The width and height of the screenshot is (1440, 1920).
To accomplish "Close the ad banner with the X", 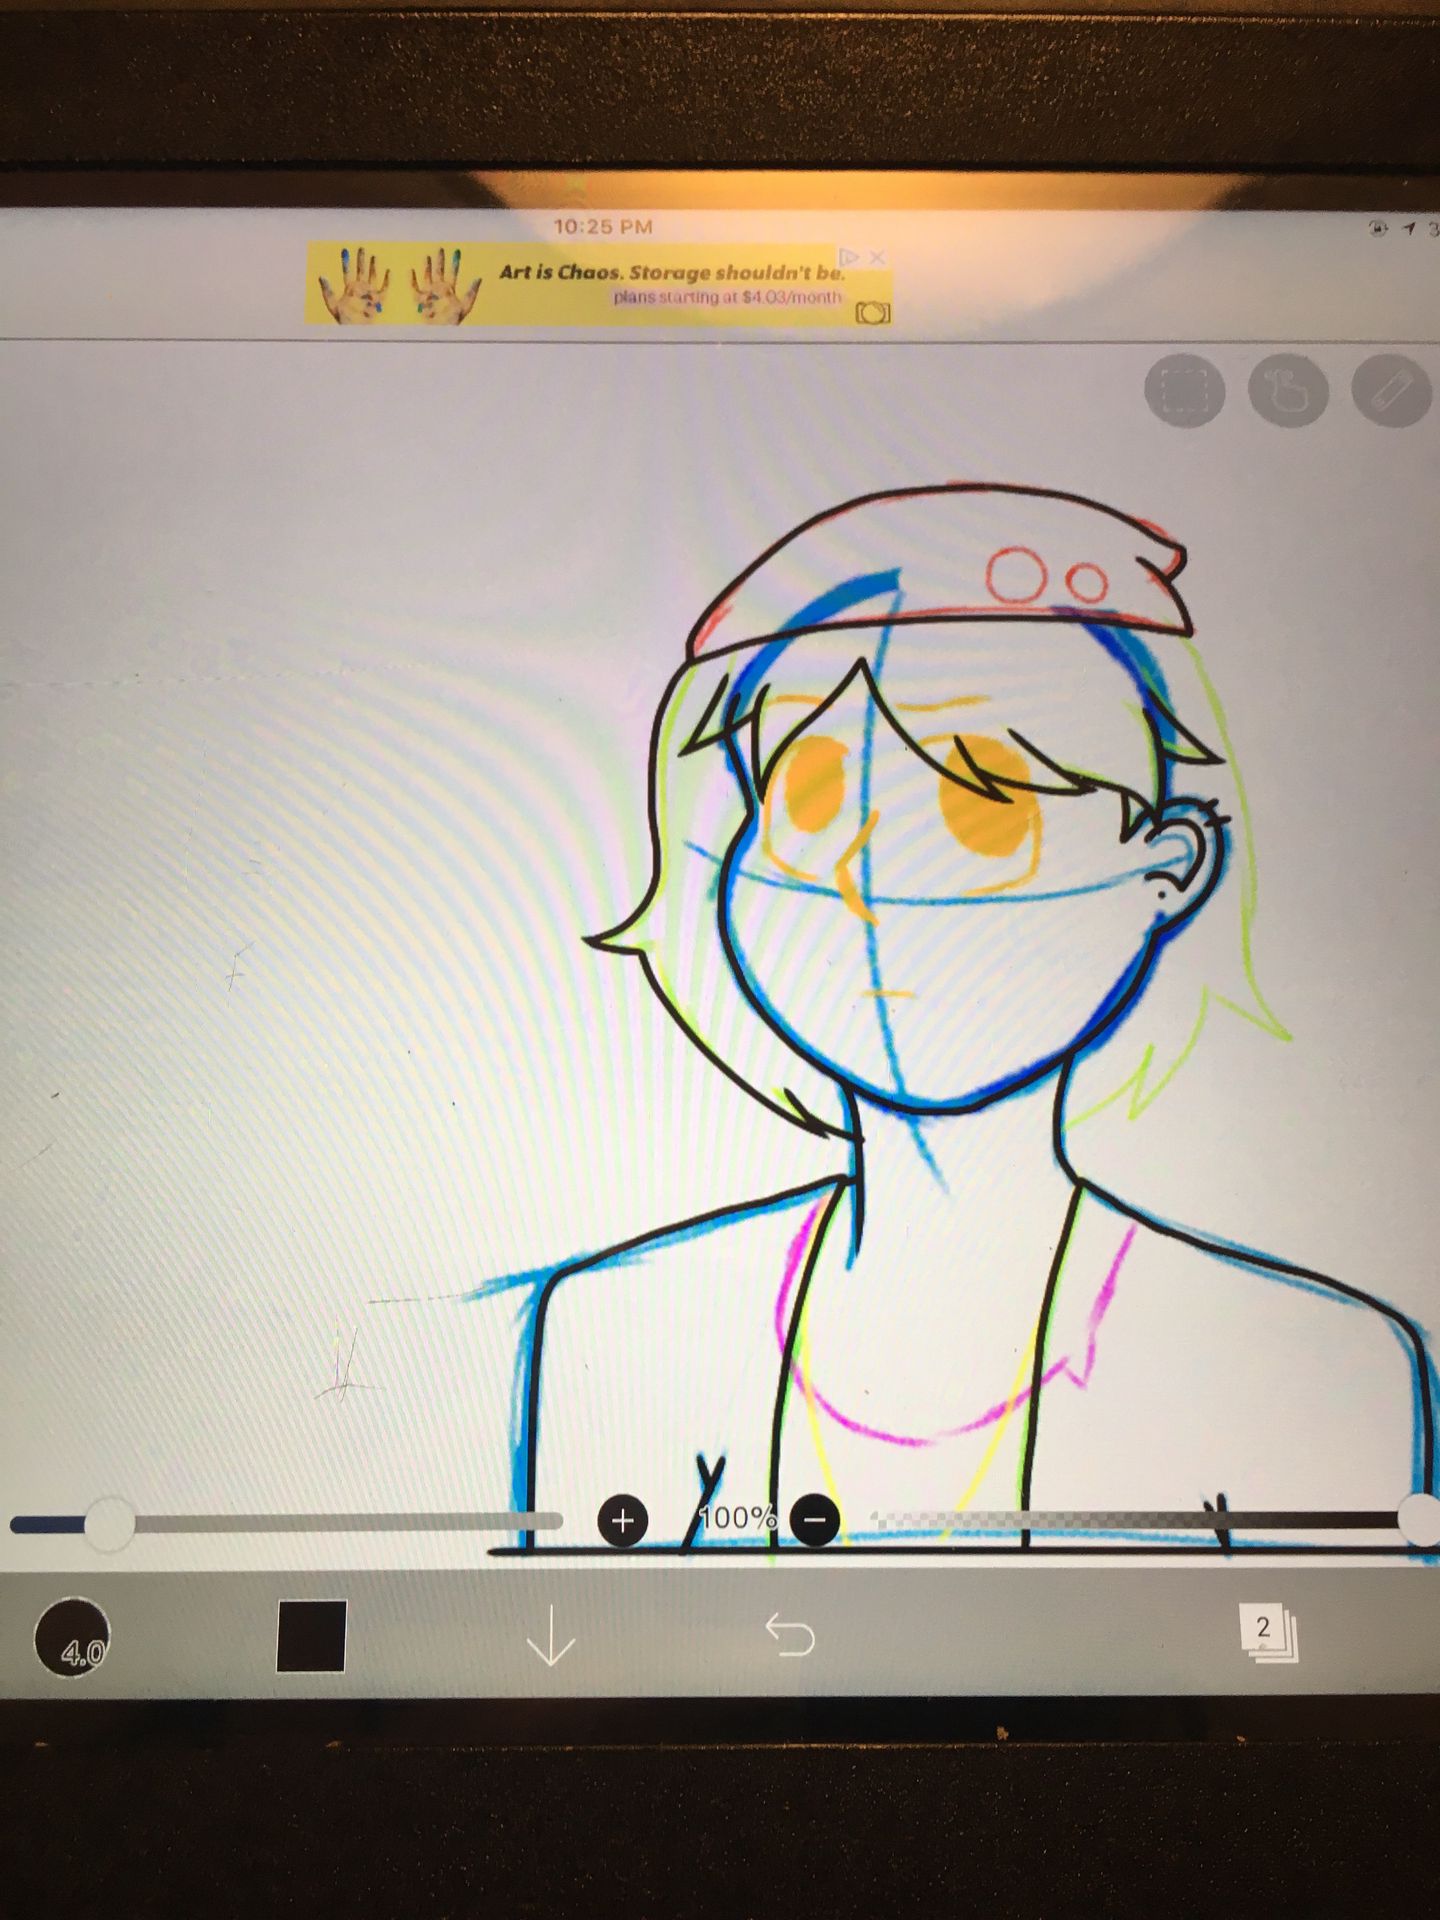I will (877, 258).
